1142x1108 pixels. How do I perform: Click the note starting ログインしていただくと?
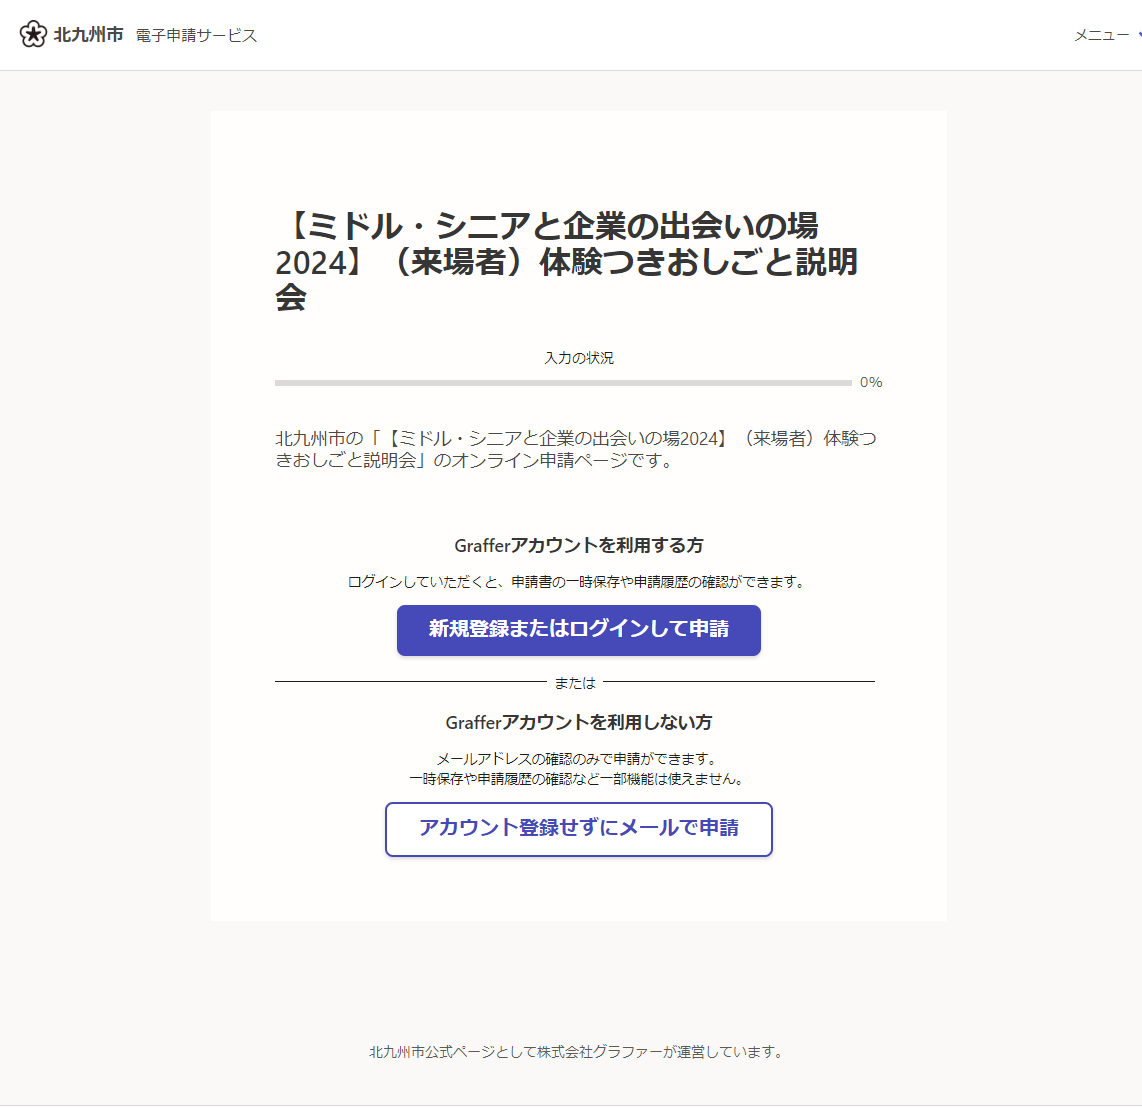[578, 582]
